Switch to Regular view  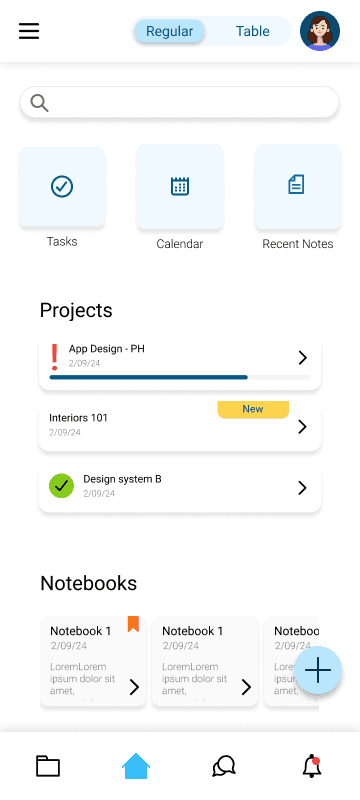[169, 31]
